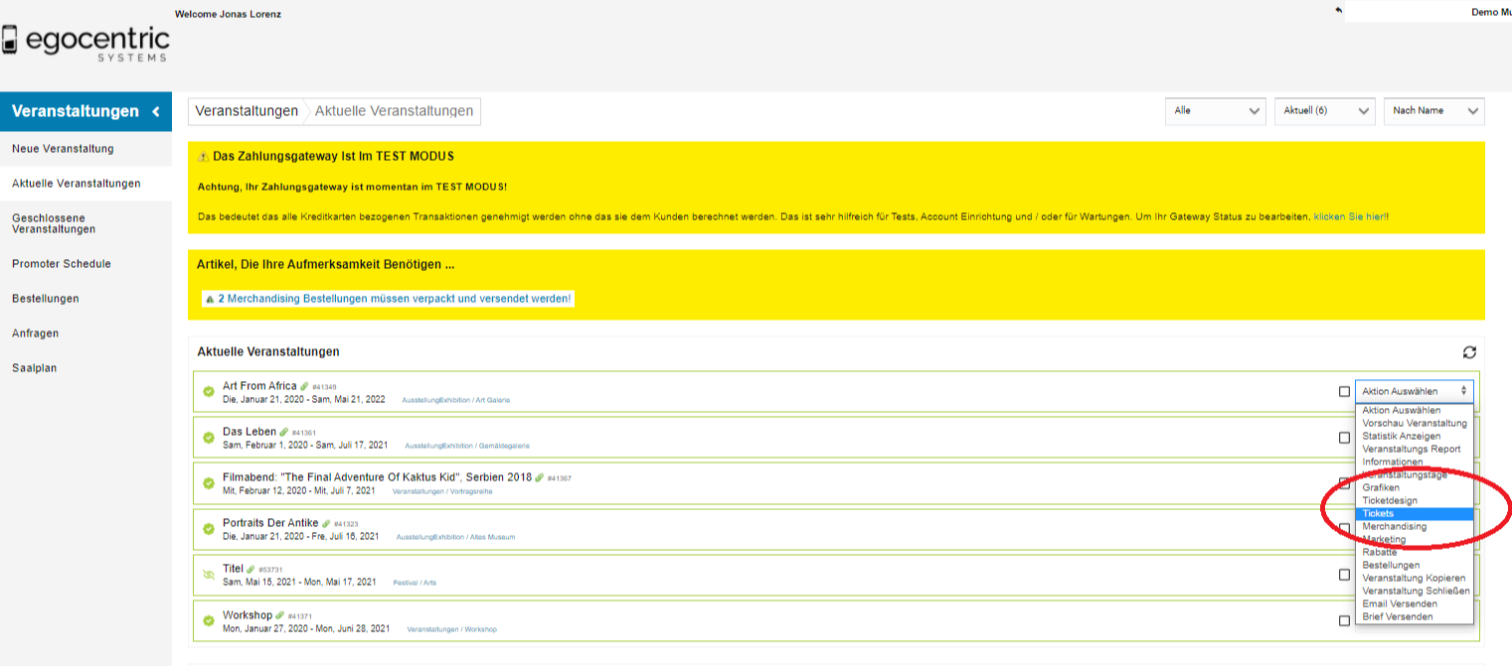
Task: Select the checkbox in the Das Leben row
Action: (1344, 437)
